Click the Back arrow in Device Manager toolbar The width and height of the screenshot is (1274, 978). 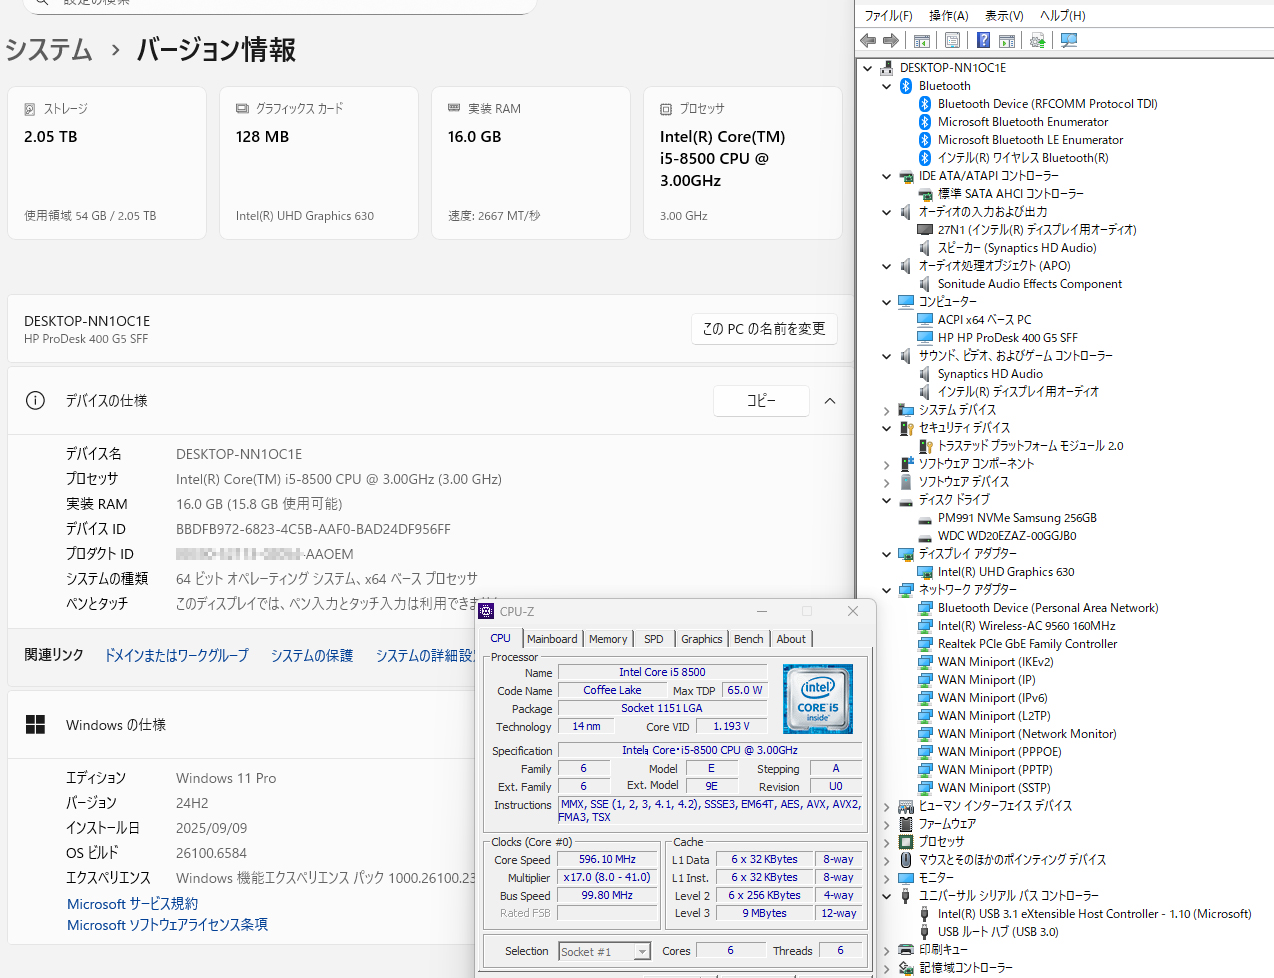[868, 41]
